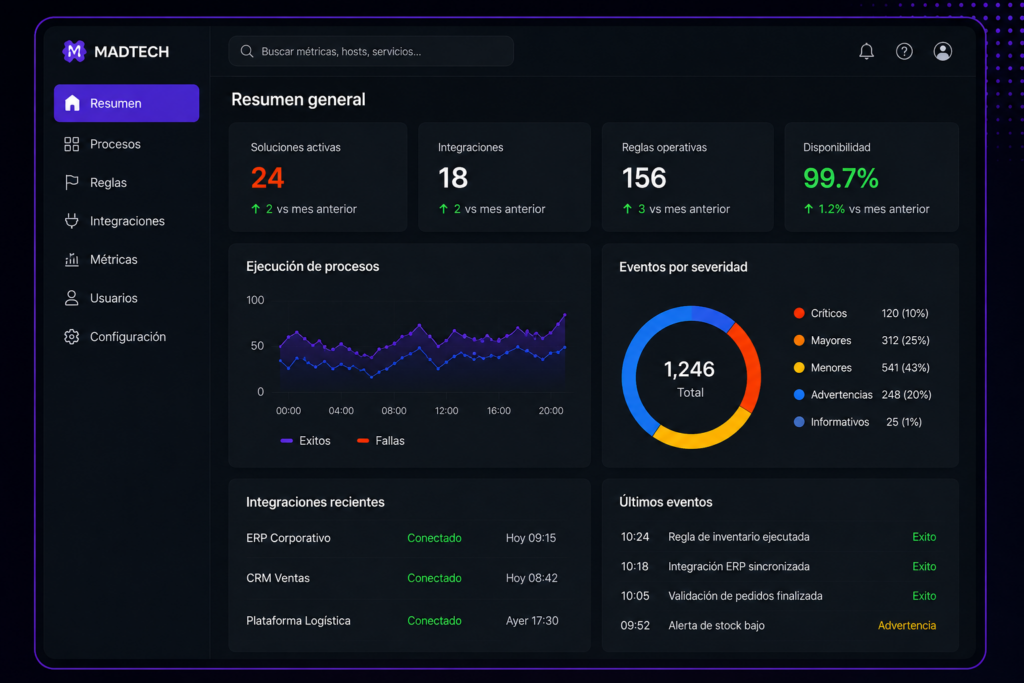Click the Mayores orange legend dot
Viewport: 1024px width, 683px height.
coord(799,340)
